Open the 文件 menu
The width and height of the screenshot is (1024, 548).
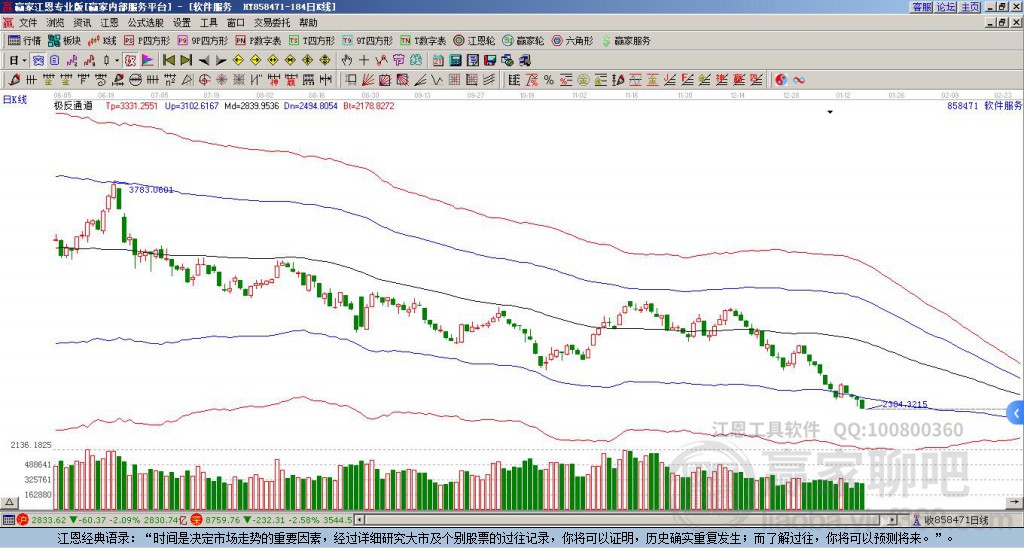[x=28, y=23]
